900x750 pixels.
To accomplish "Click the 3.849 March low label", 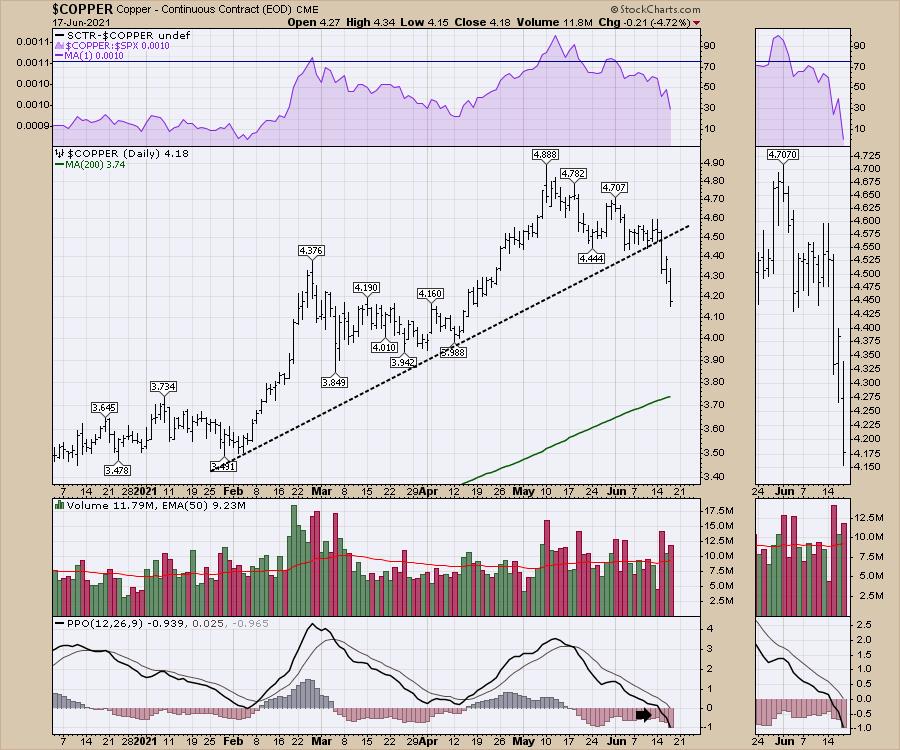I will coord(334,381).
